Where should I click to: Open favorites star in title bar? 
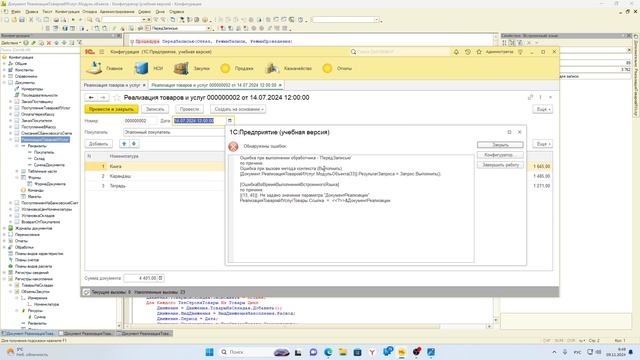pos(479,52)
